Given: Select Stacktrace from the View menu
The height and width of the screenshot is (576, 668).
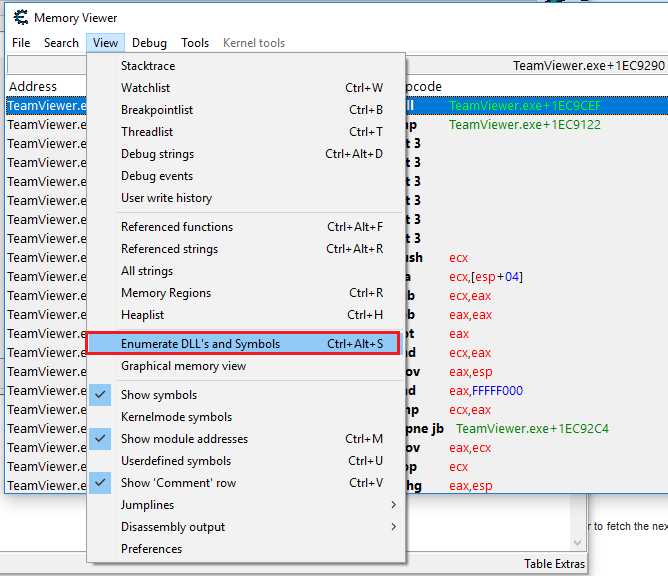Looking at the screenshot, I should tap(246, 66).
